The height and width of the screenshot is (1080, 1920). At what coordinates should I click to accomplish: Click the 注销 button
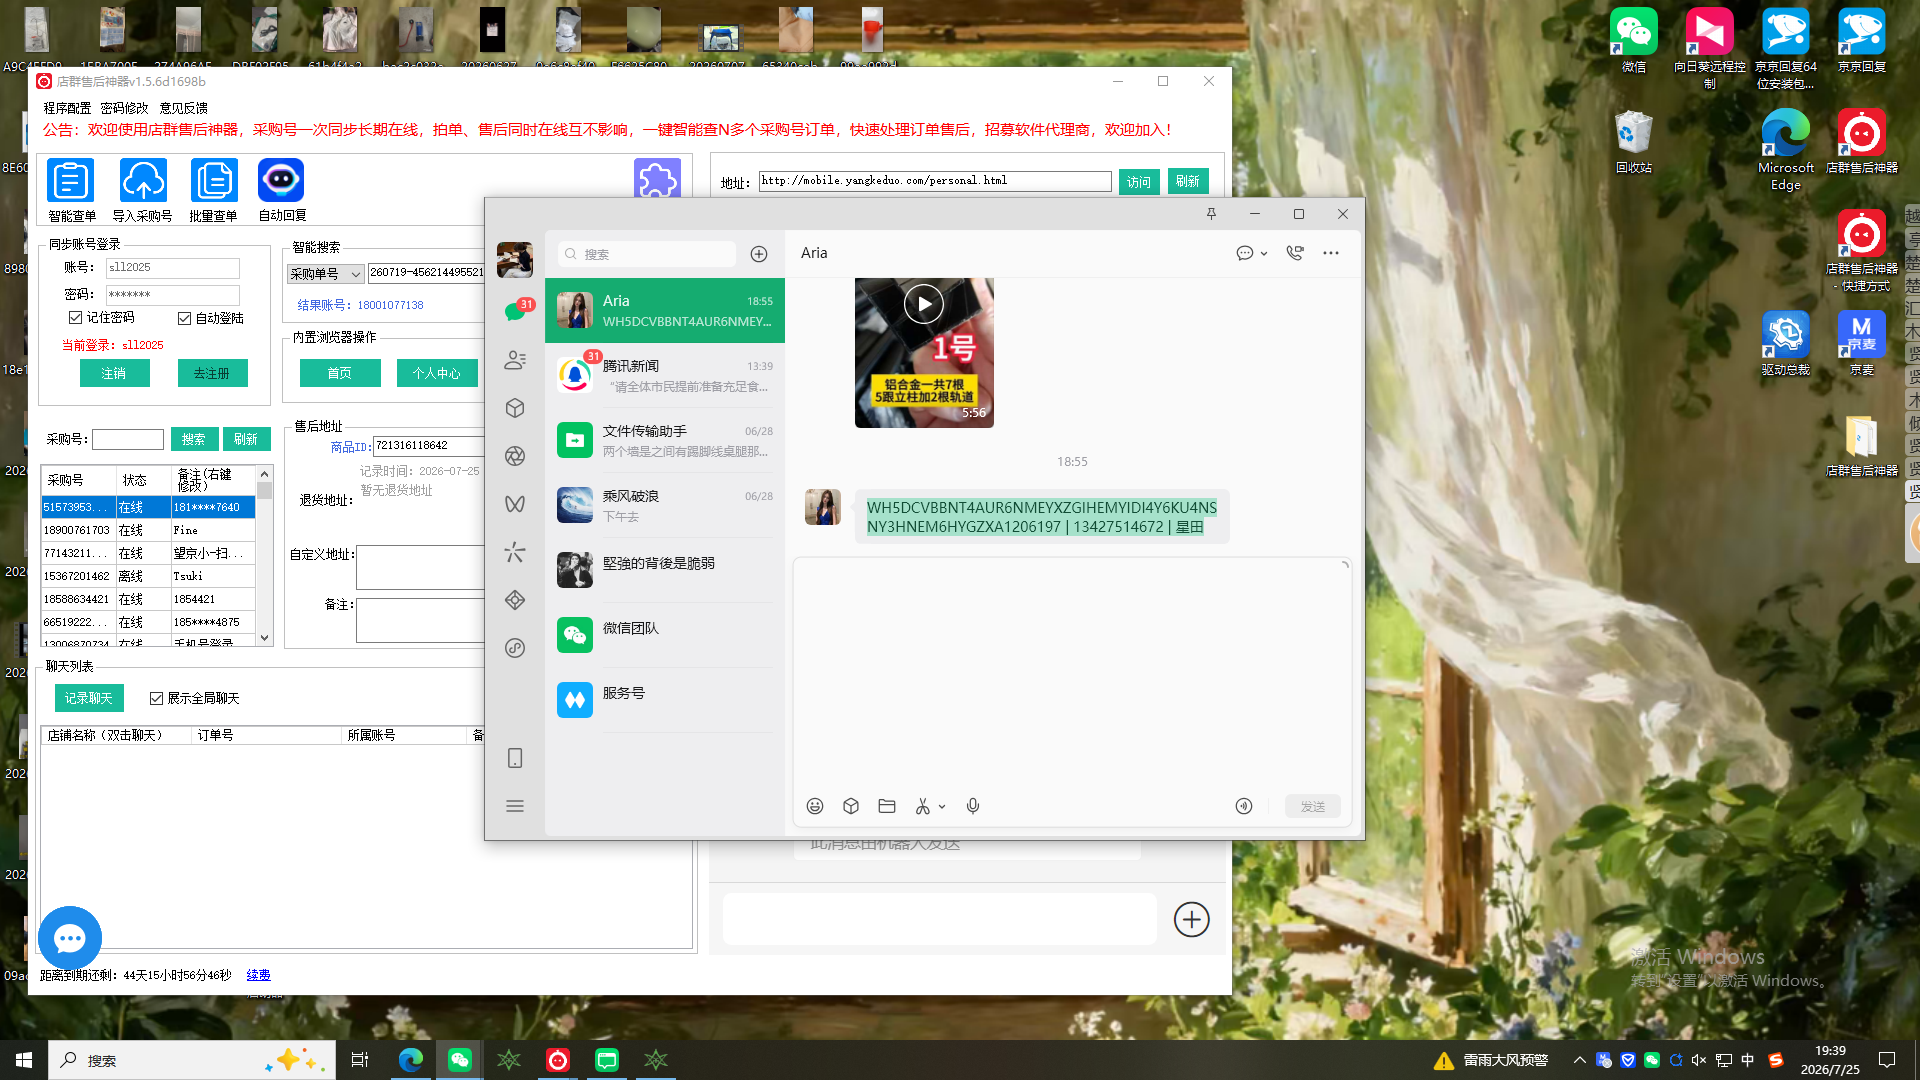point(114,373)
